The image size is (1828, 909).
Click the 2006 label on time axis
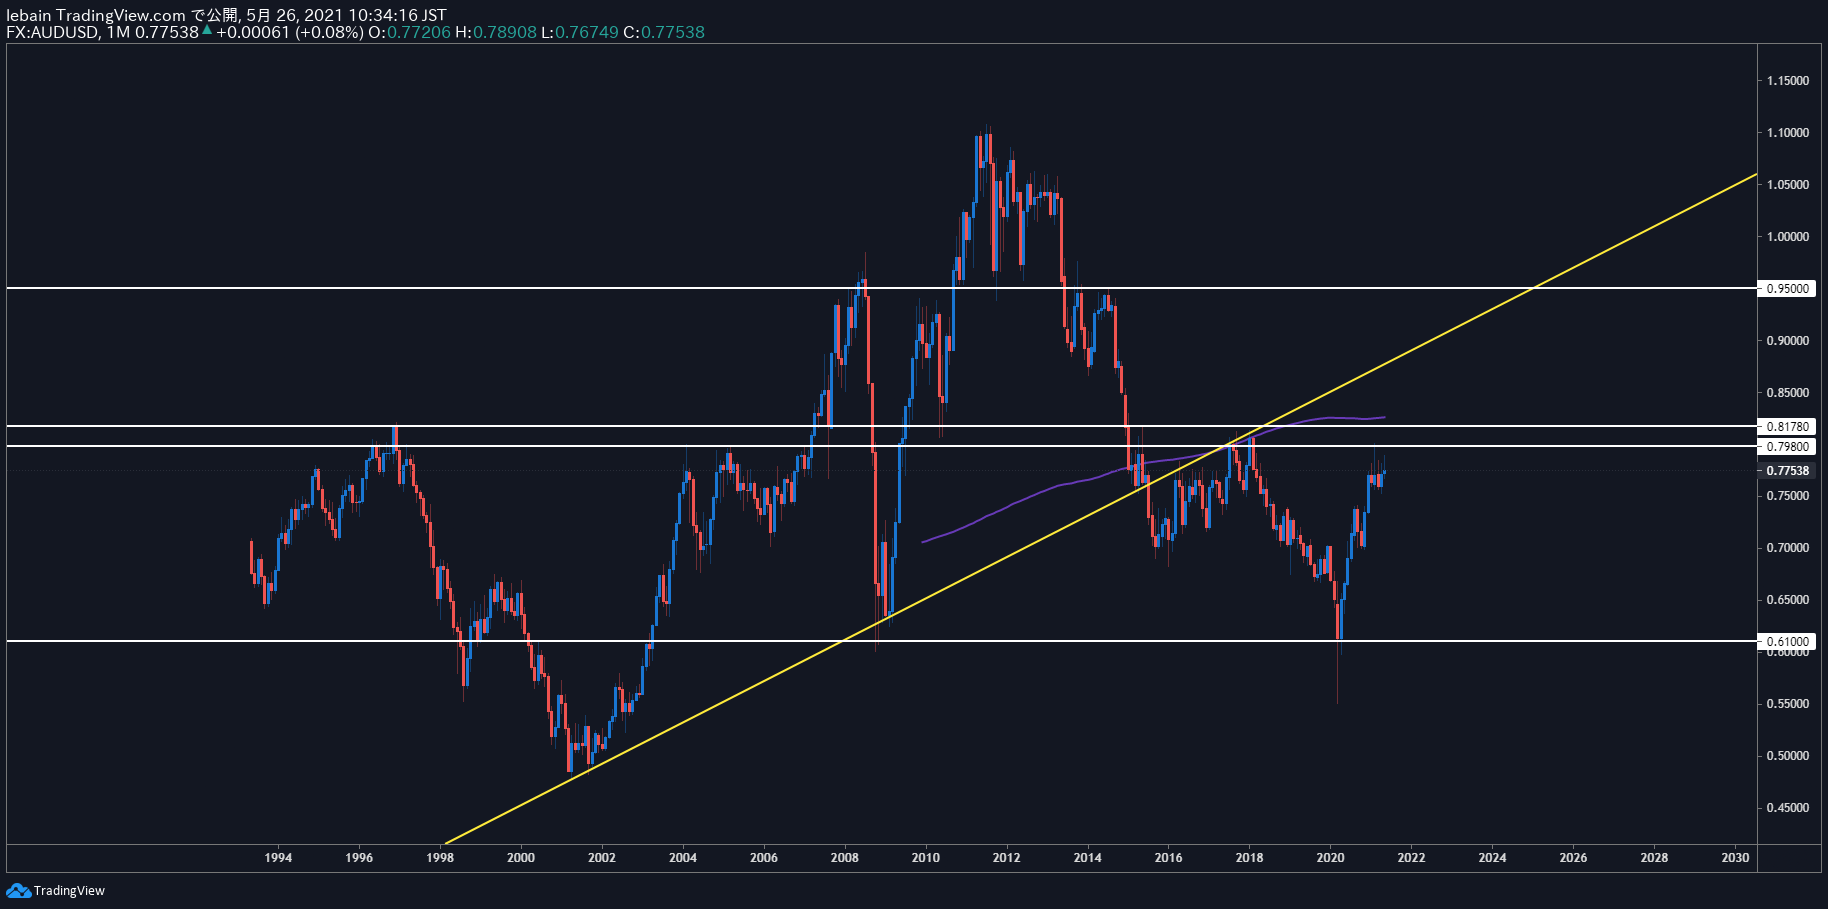point(764,858)
